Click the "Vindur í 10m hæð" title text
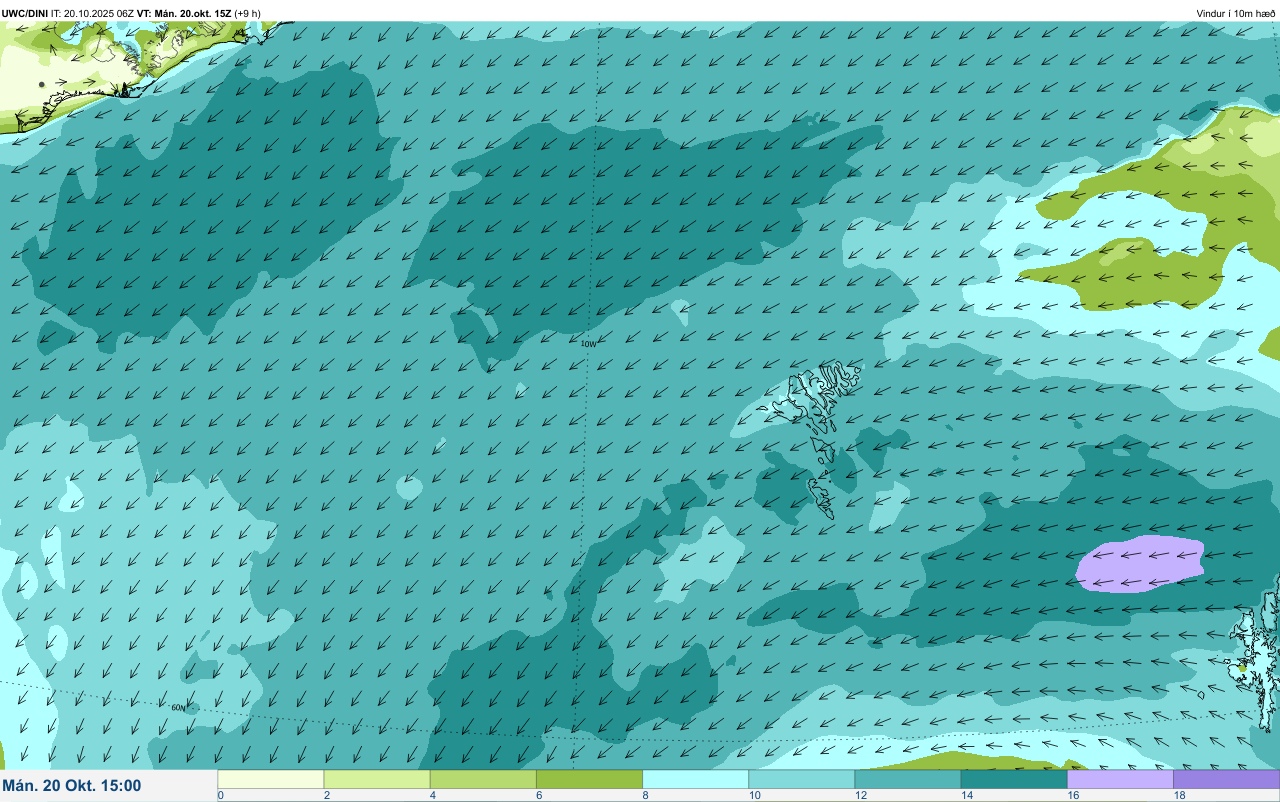Screen dimensions: 1280x802 [x=1236, y=14]
